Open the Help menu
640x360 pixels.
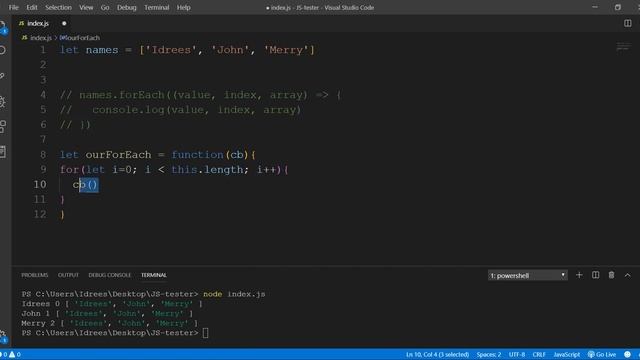[x=184, y=7]
